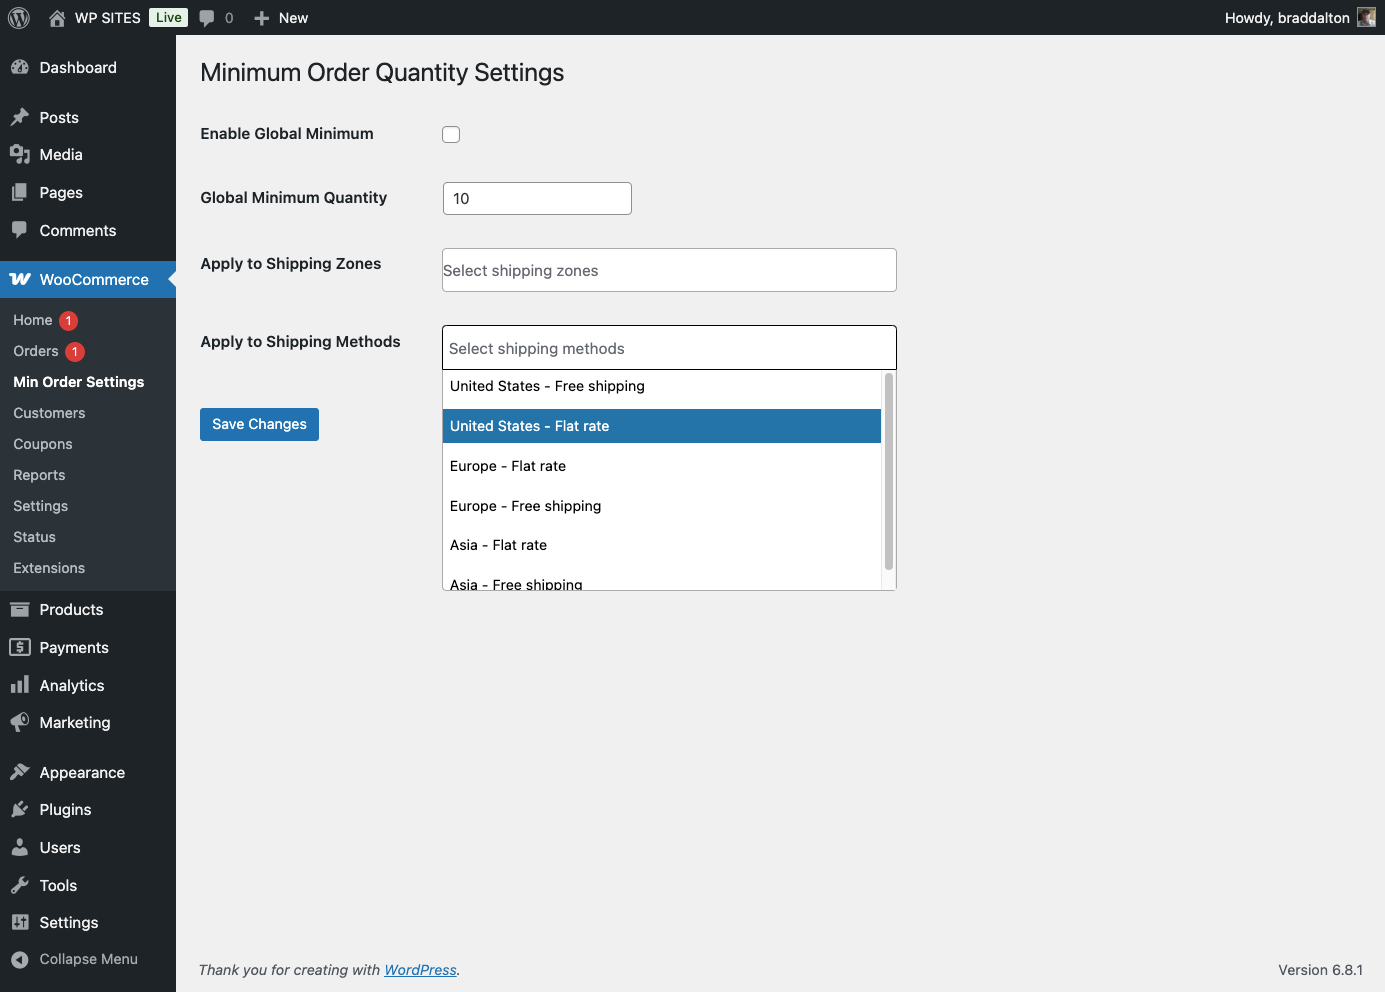
Task: Open the WP SITES home icon
Action: [x=57, y=18]
